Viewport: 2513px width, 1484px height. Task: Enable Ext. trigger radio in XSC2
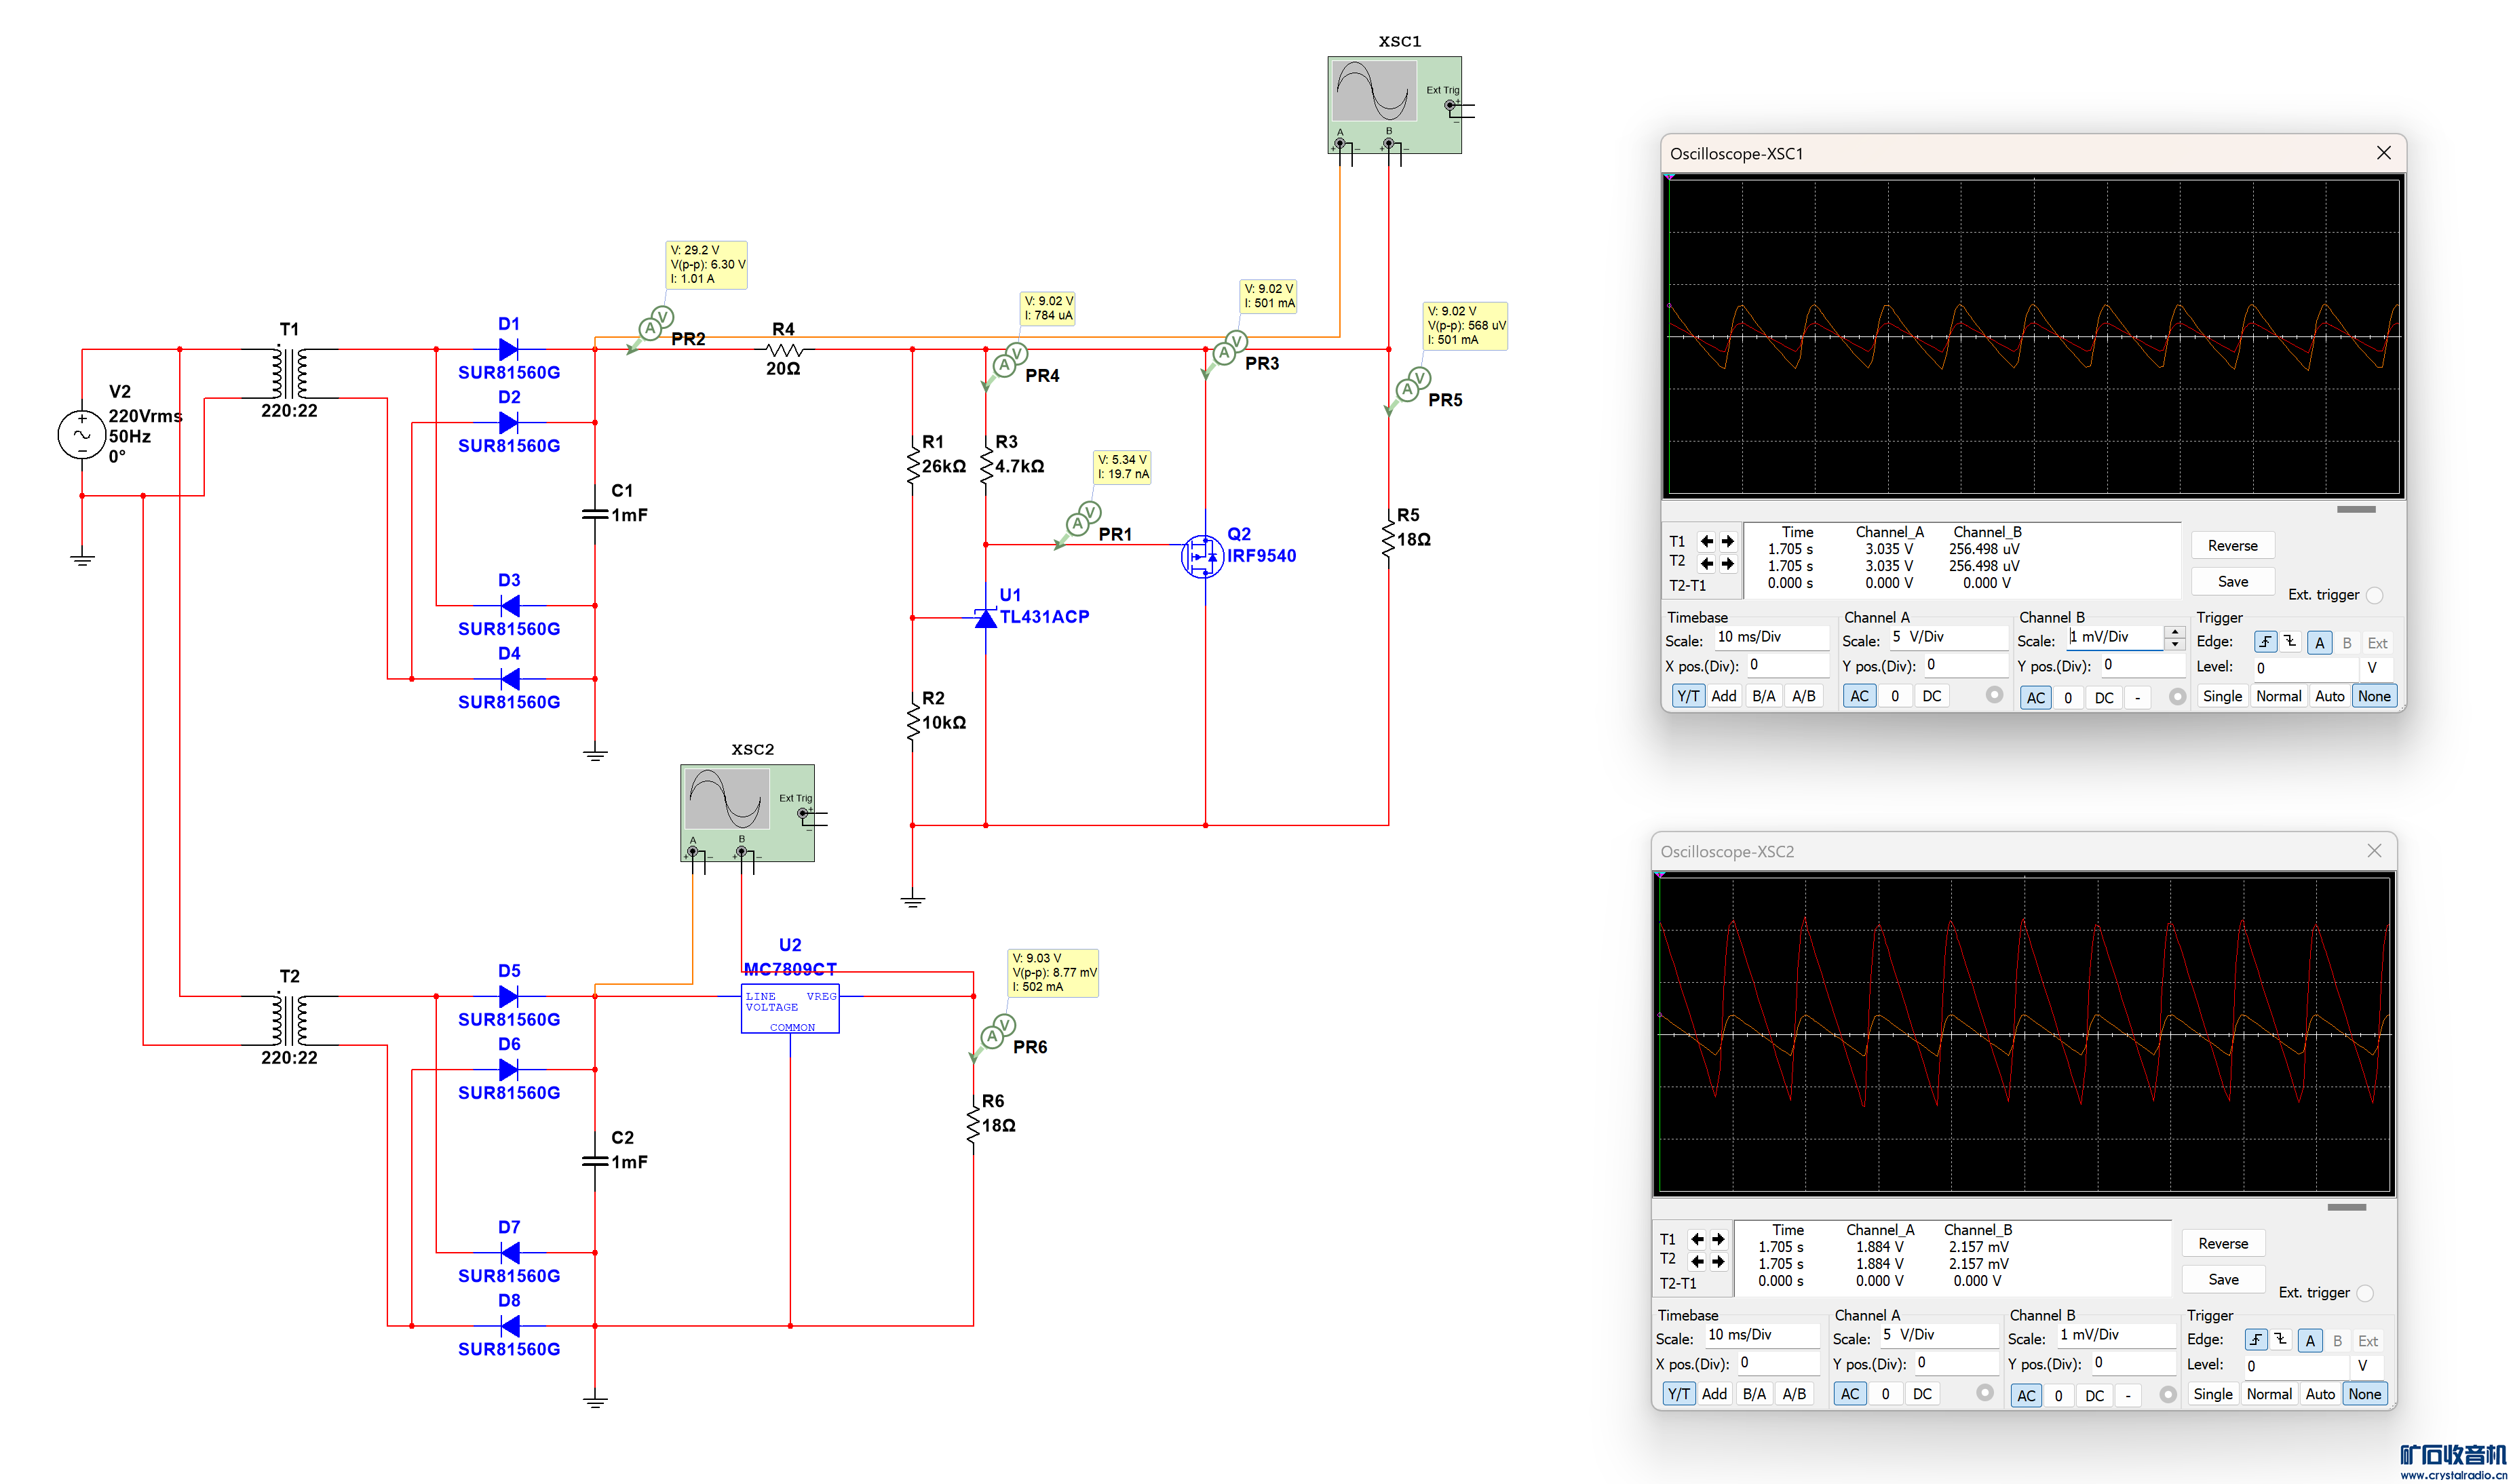point(2364,1293)
